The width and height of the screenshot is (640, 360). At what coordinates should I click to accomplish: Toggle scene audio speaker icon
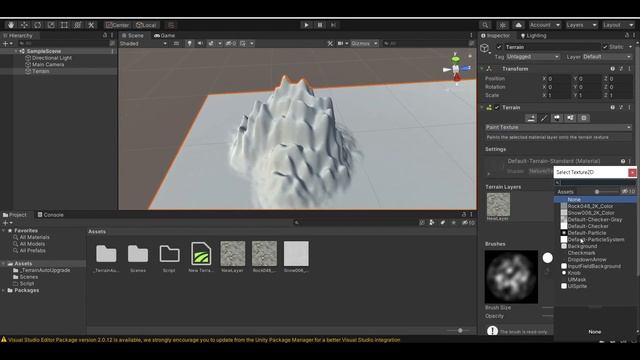pos(200,43)
